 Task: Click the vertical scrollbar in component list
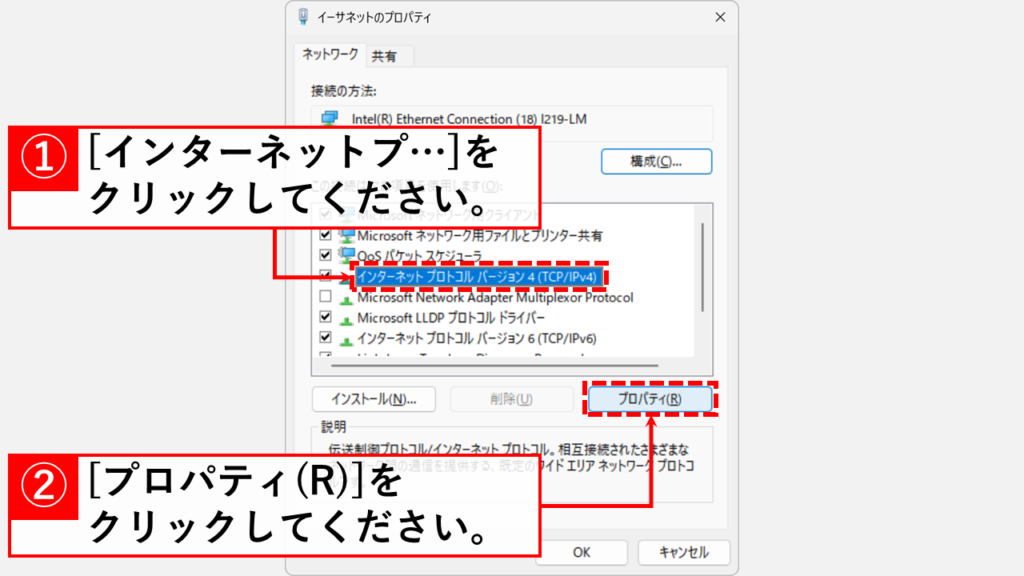[703, 268]
